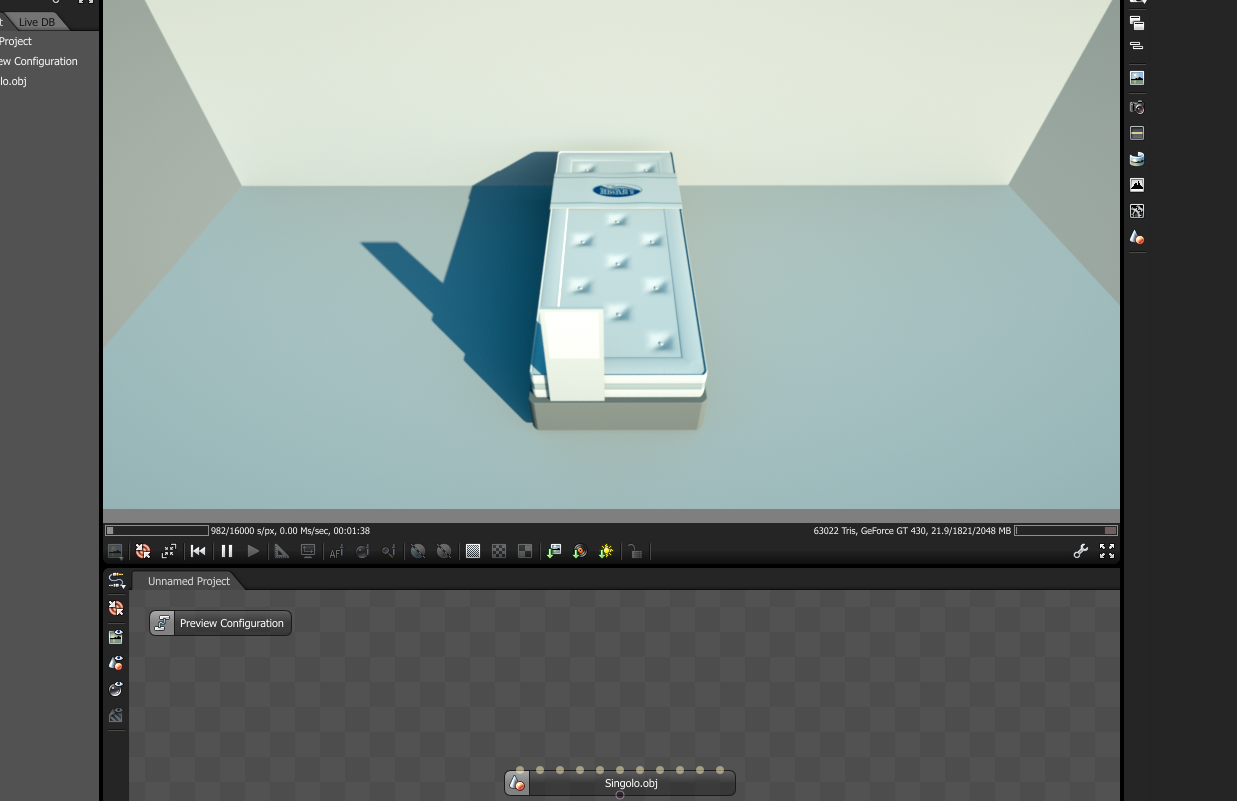The width and height of the screenshot is (1237, 801).
Task: Click the recenter view target icon in render toolbar
Action: pos(169,551)
